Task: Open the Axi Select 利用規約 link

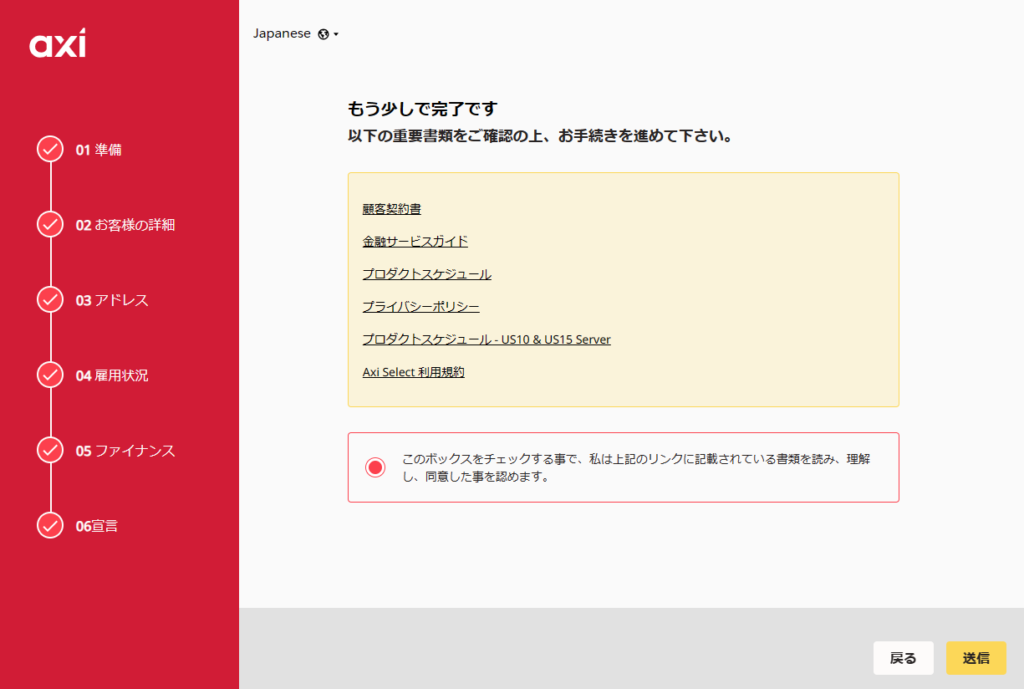Action: click(413, 372)
